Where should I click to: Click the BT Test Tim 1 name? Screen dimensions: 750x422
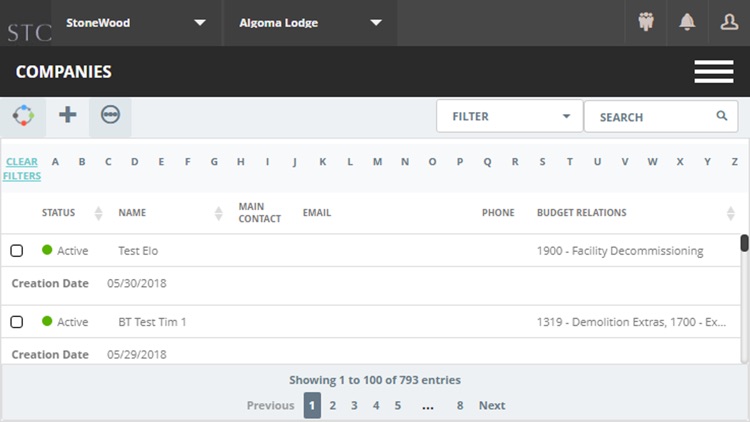152,322
